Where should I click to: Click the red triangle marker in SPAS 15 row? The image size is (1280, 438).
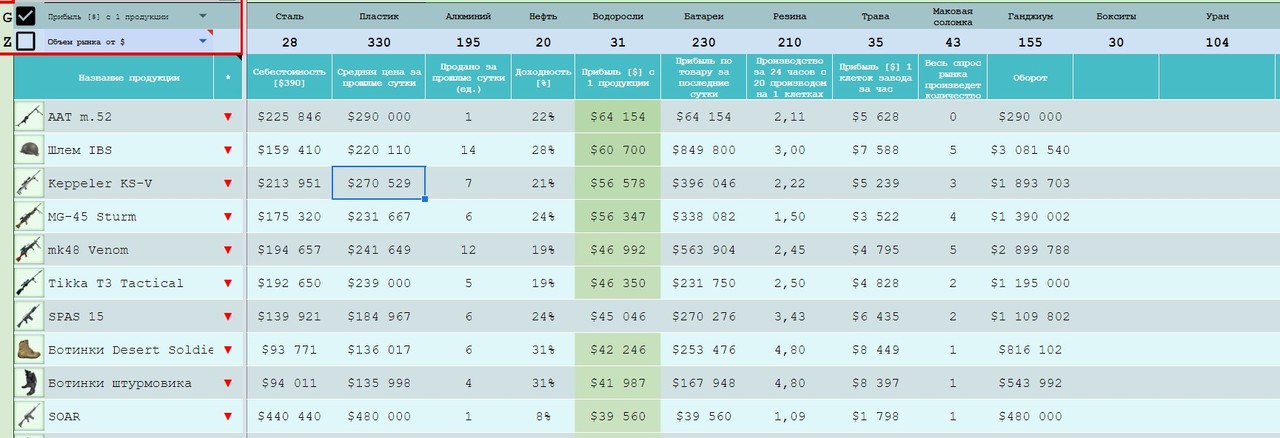tap(228, 317)
